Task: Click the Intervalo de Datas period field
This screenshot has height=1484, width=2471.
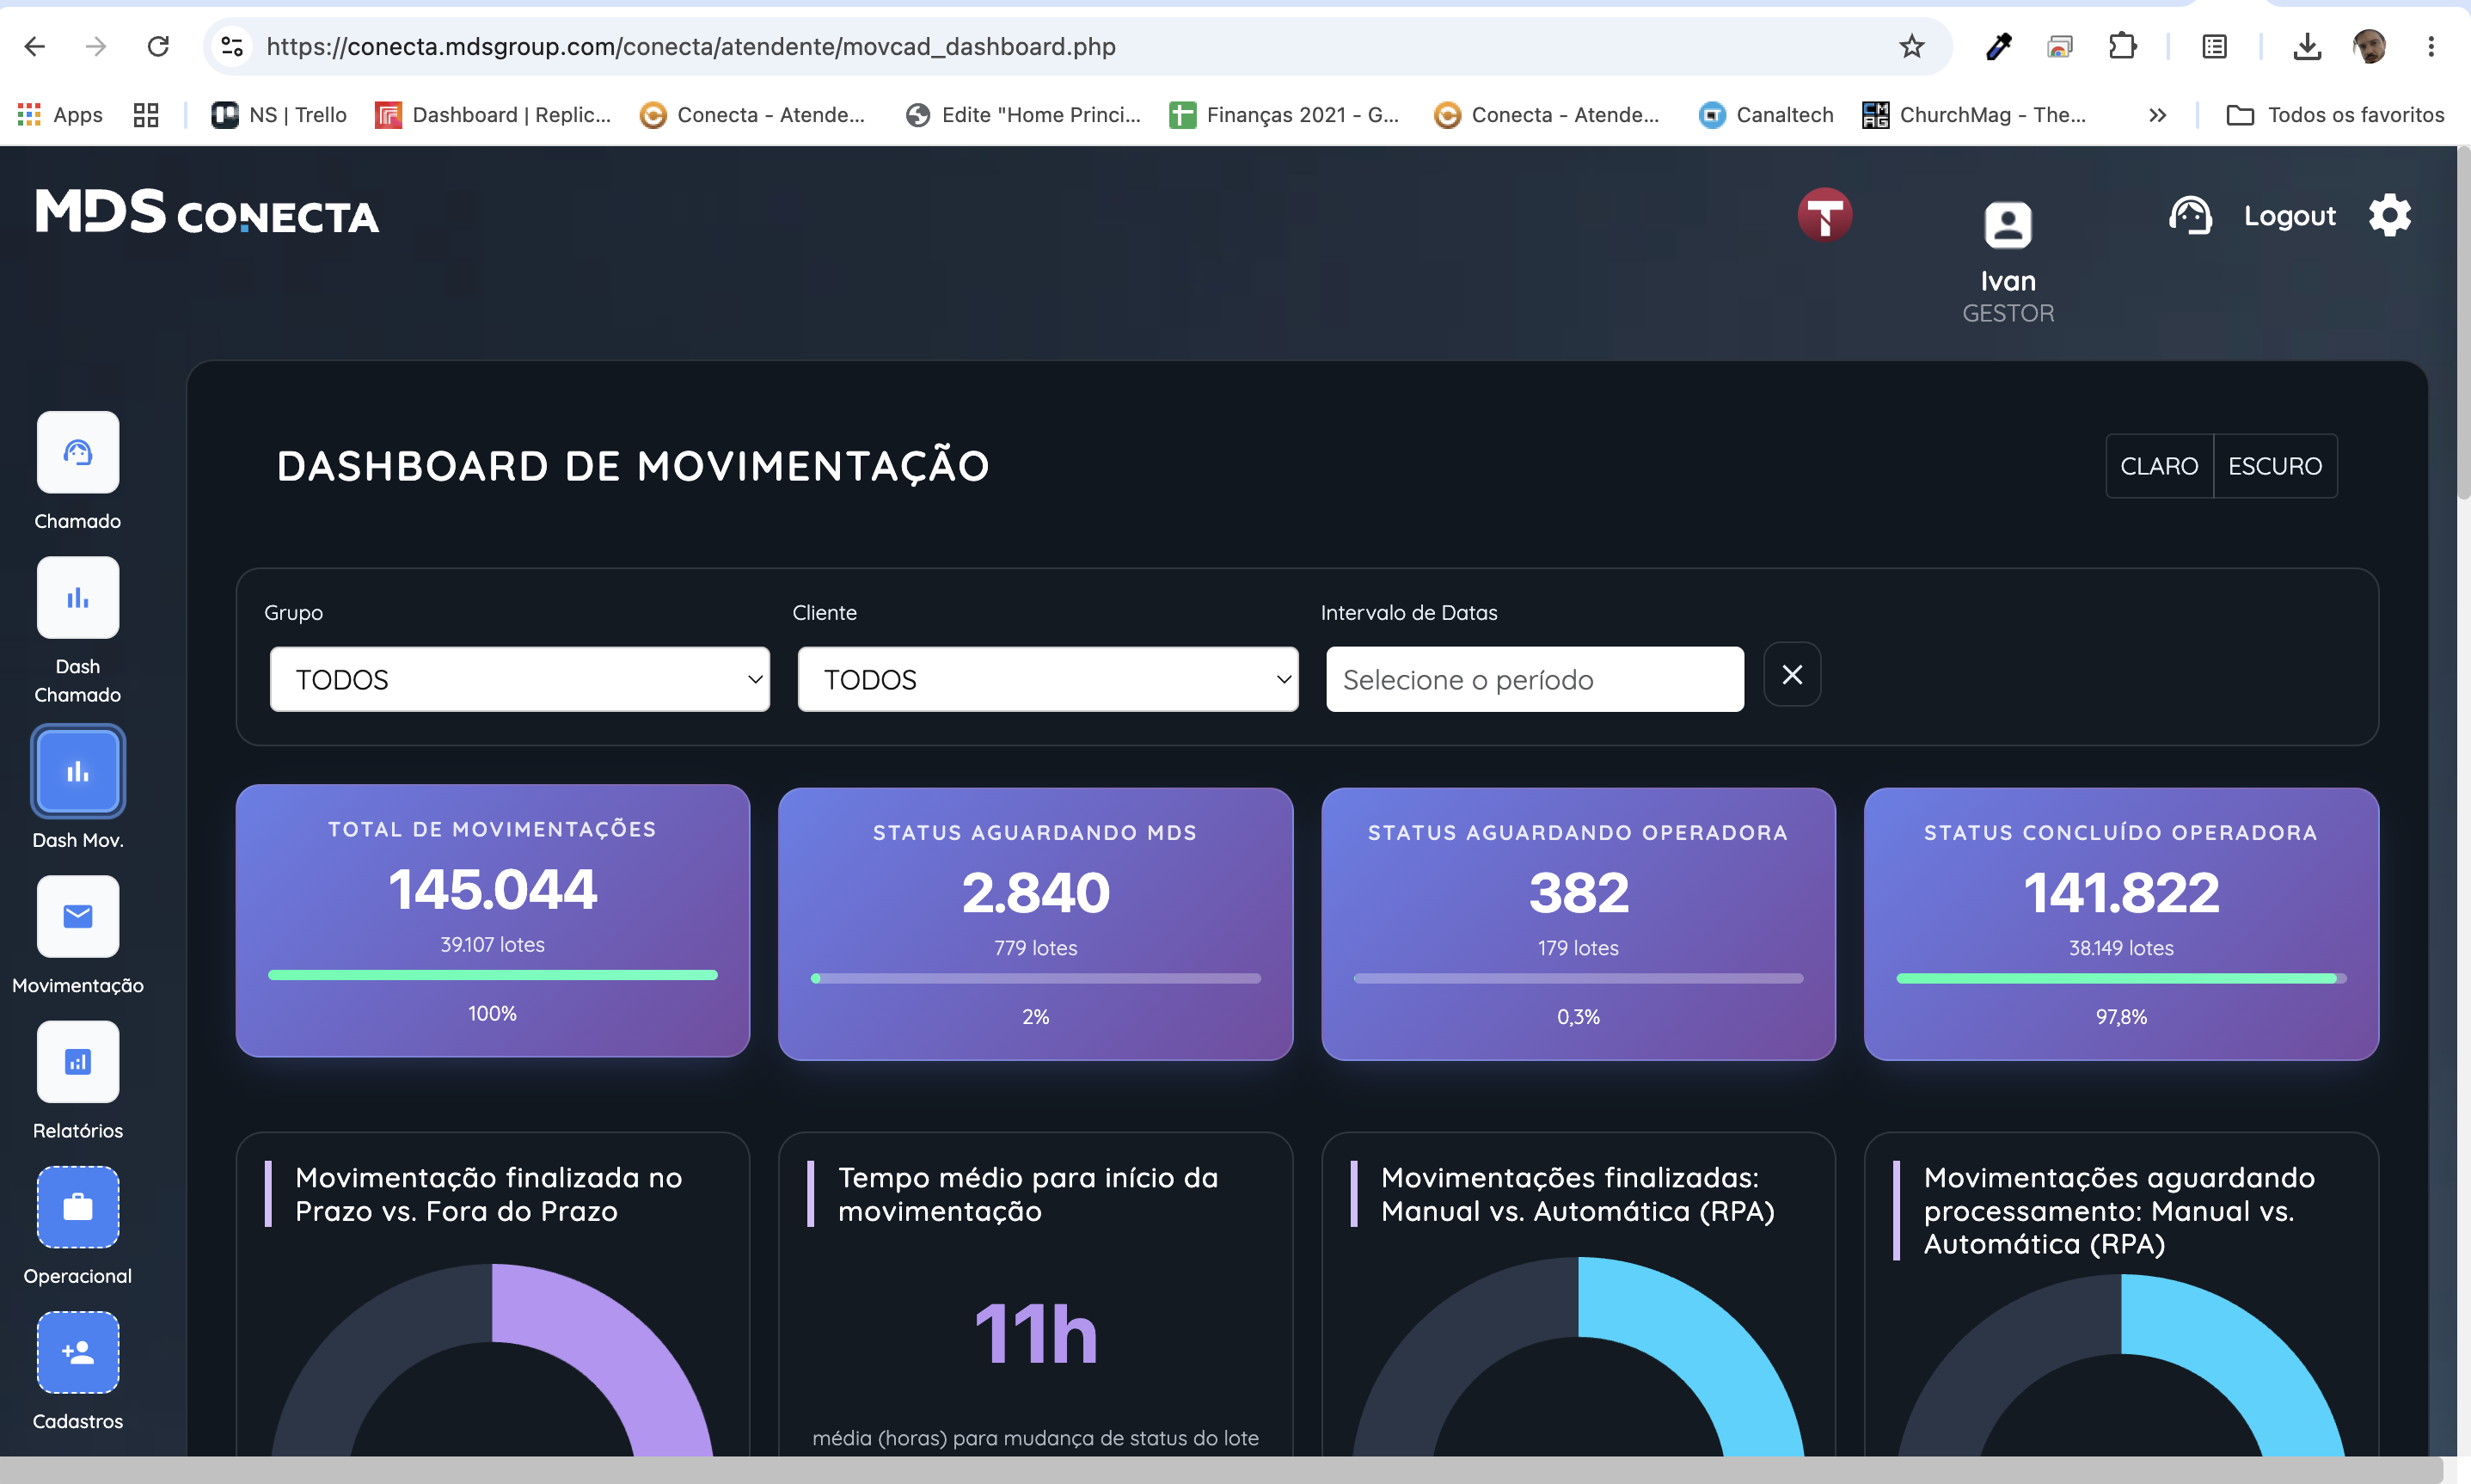Action: [1535, 679]
